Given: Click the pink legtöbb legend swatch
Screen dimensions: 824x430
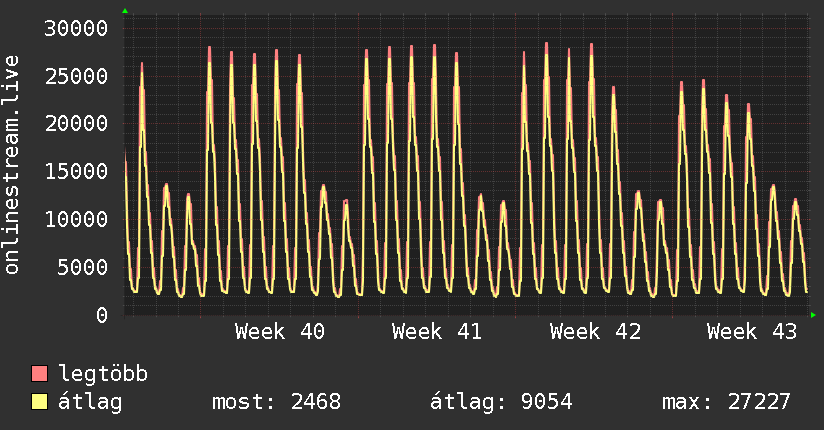Looking at the screenshot, I should tap(39, 373).
